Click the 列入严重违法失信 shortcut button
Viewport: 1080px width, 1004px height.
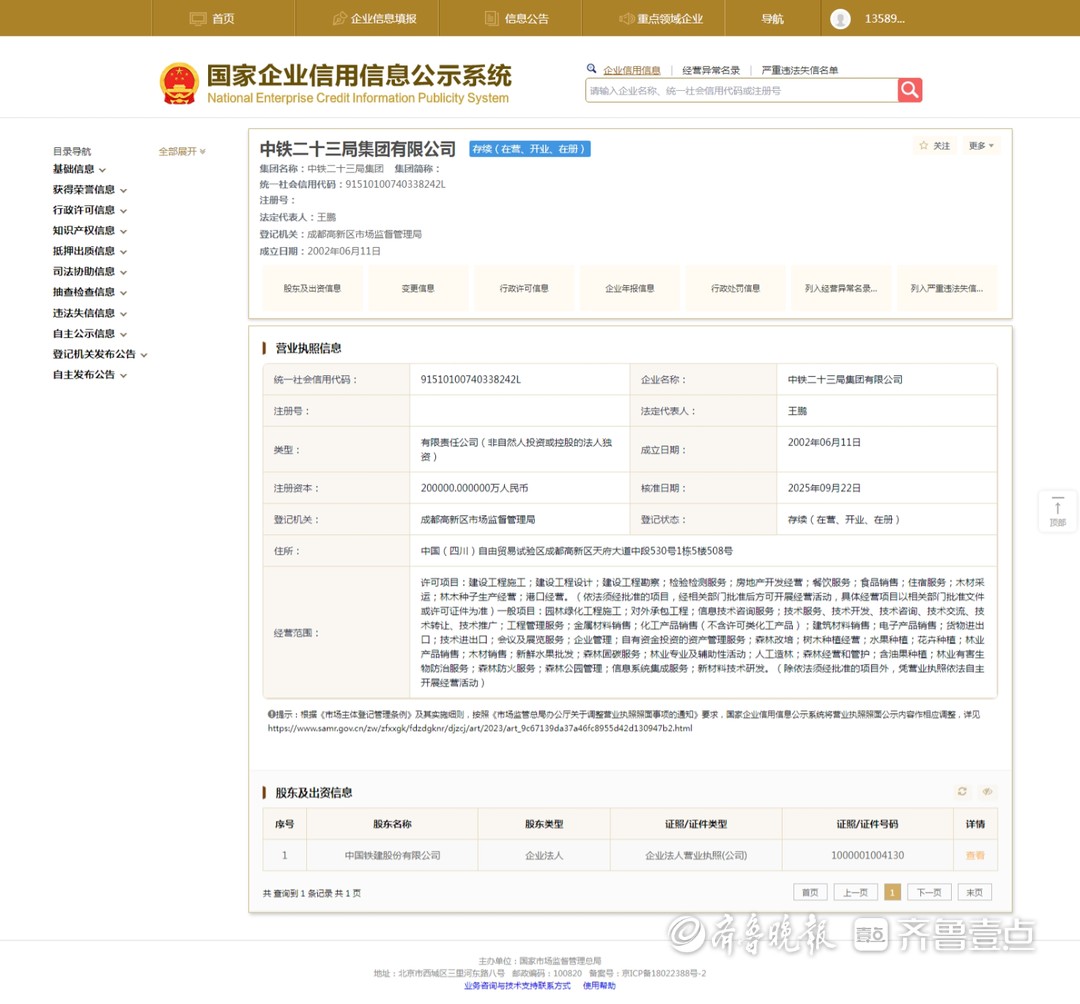point(947,289)
